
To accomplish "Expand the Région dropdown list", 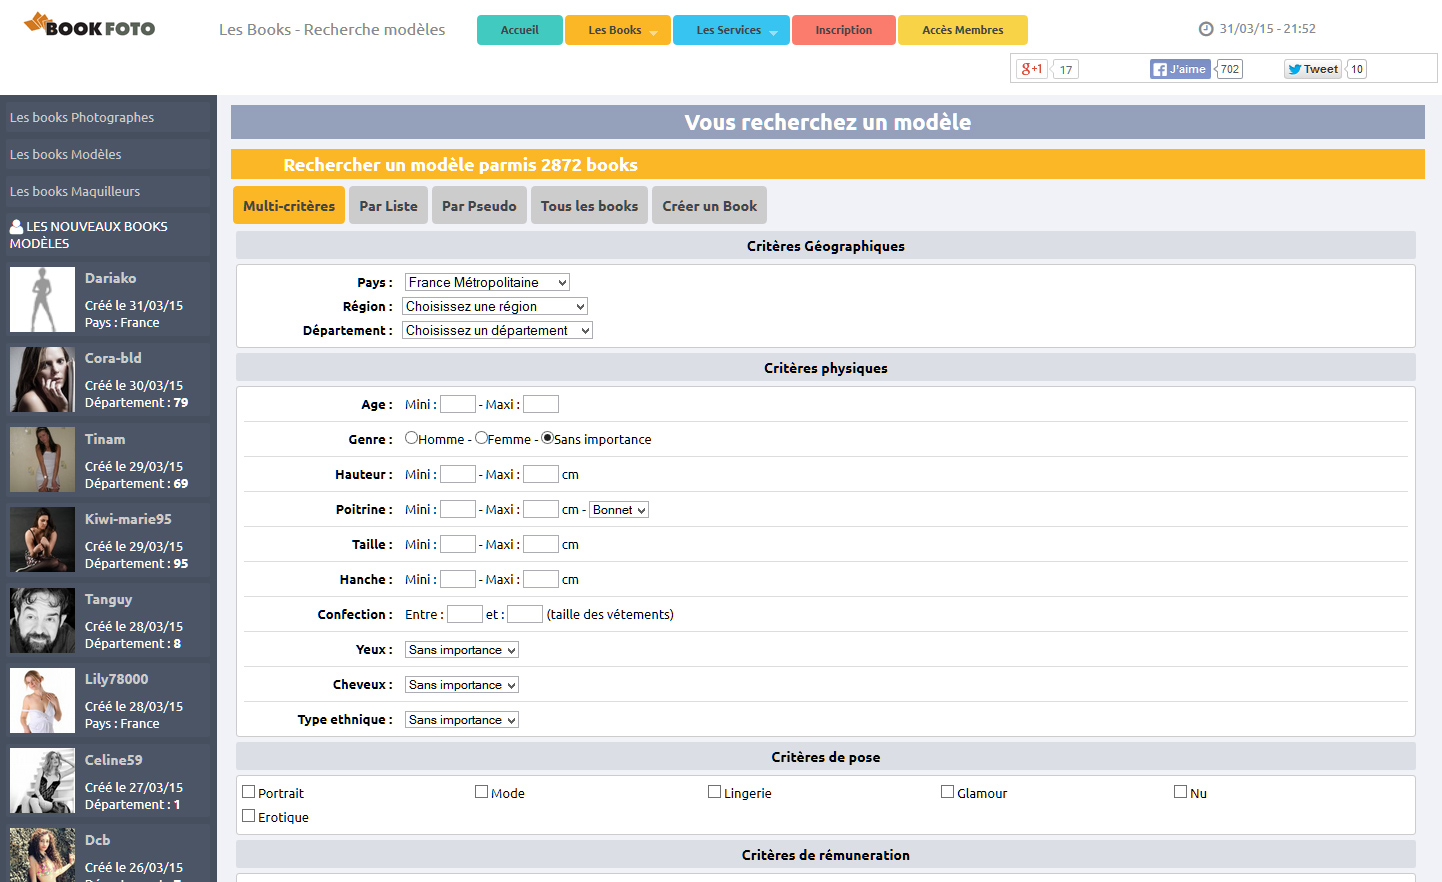I will click(494, 307).
